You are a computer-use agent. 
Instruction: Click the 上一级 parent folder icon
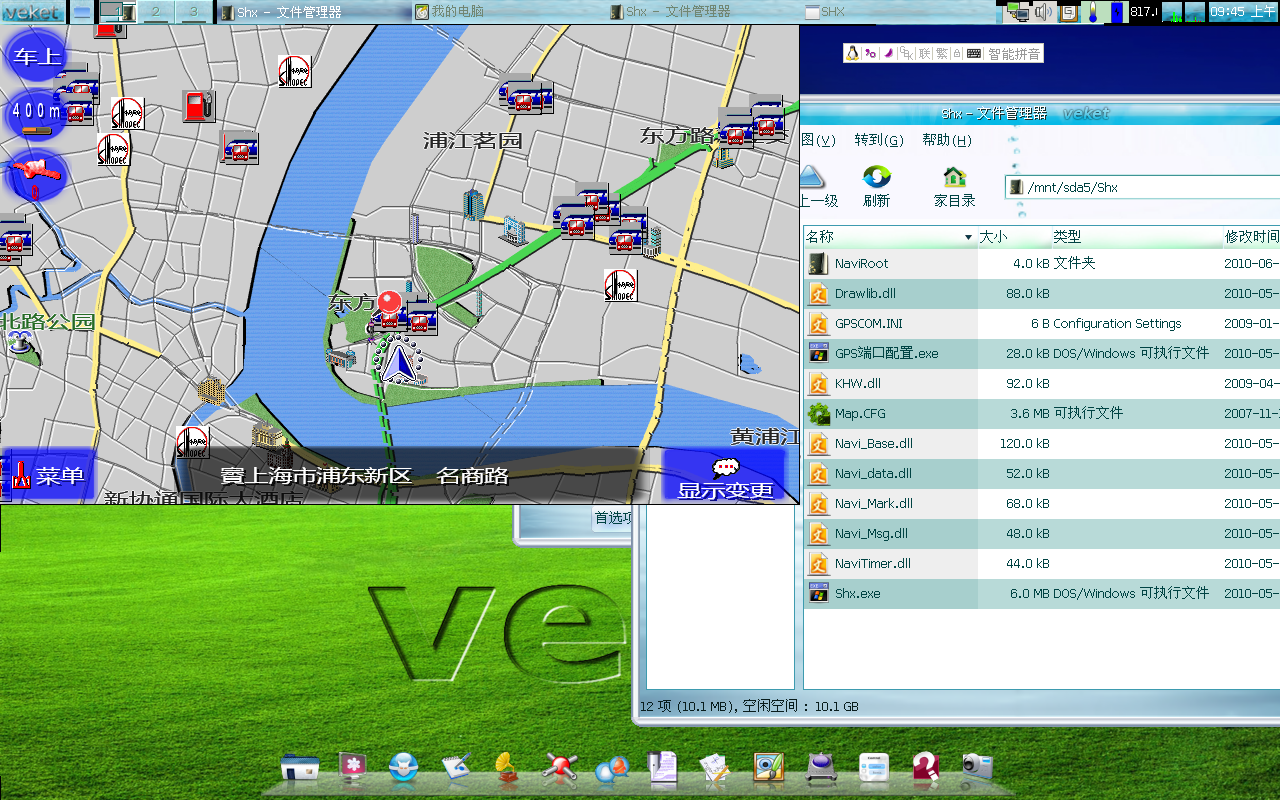[x=819, y=187]
